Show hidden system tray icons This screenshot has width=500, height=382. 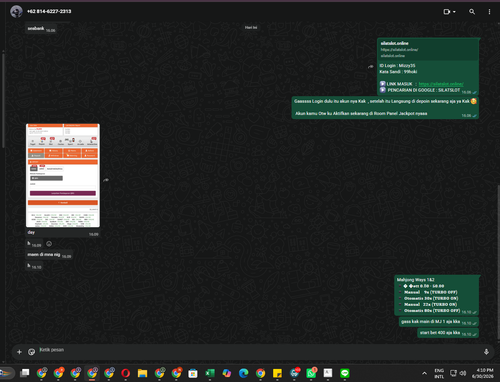[424, 373]
